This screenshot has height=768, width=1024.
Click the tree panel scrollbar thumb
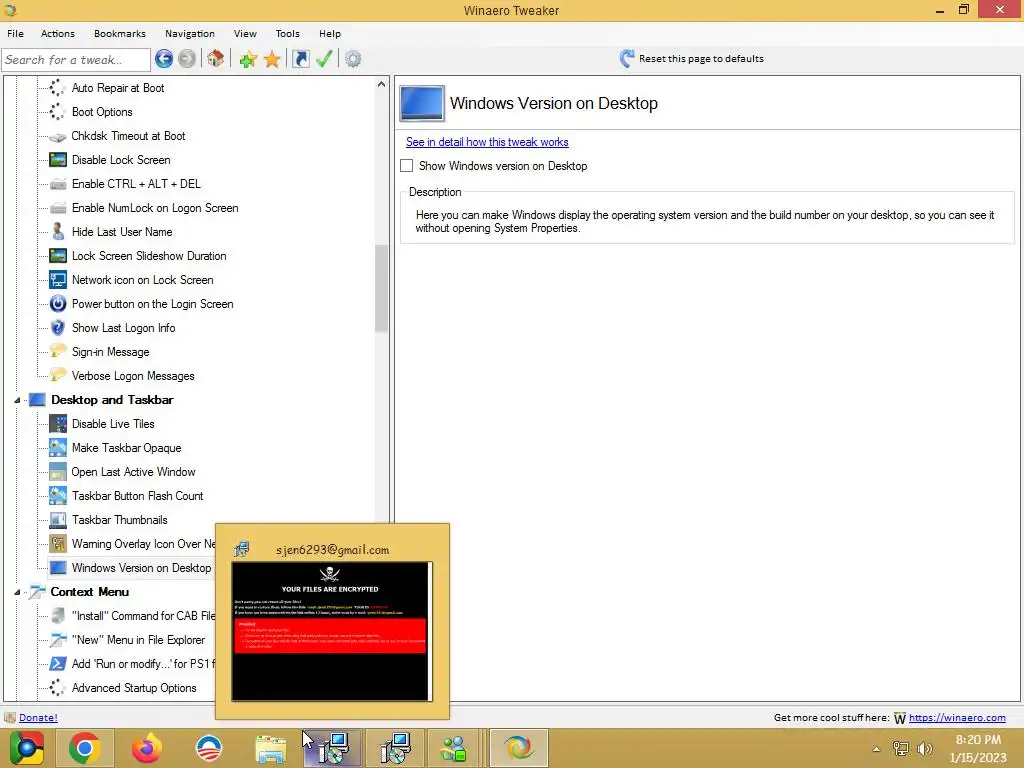pos(381,289)
